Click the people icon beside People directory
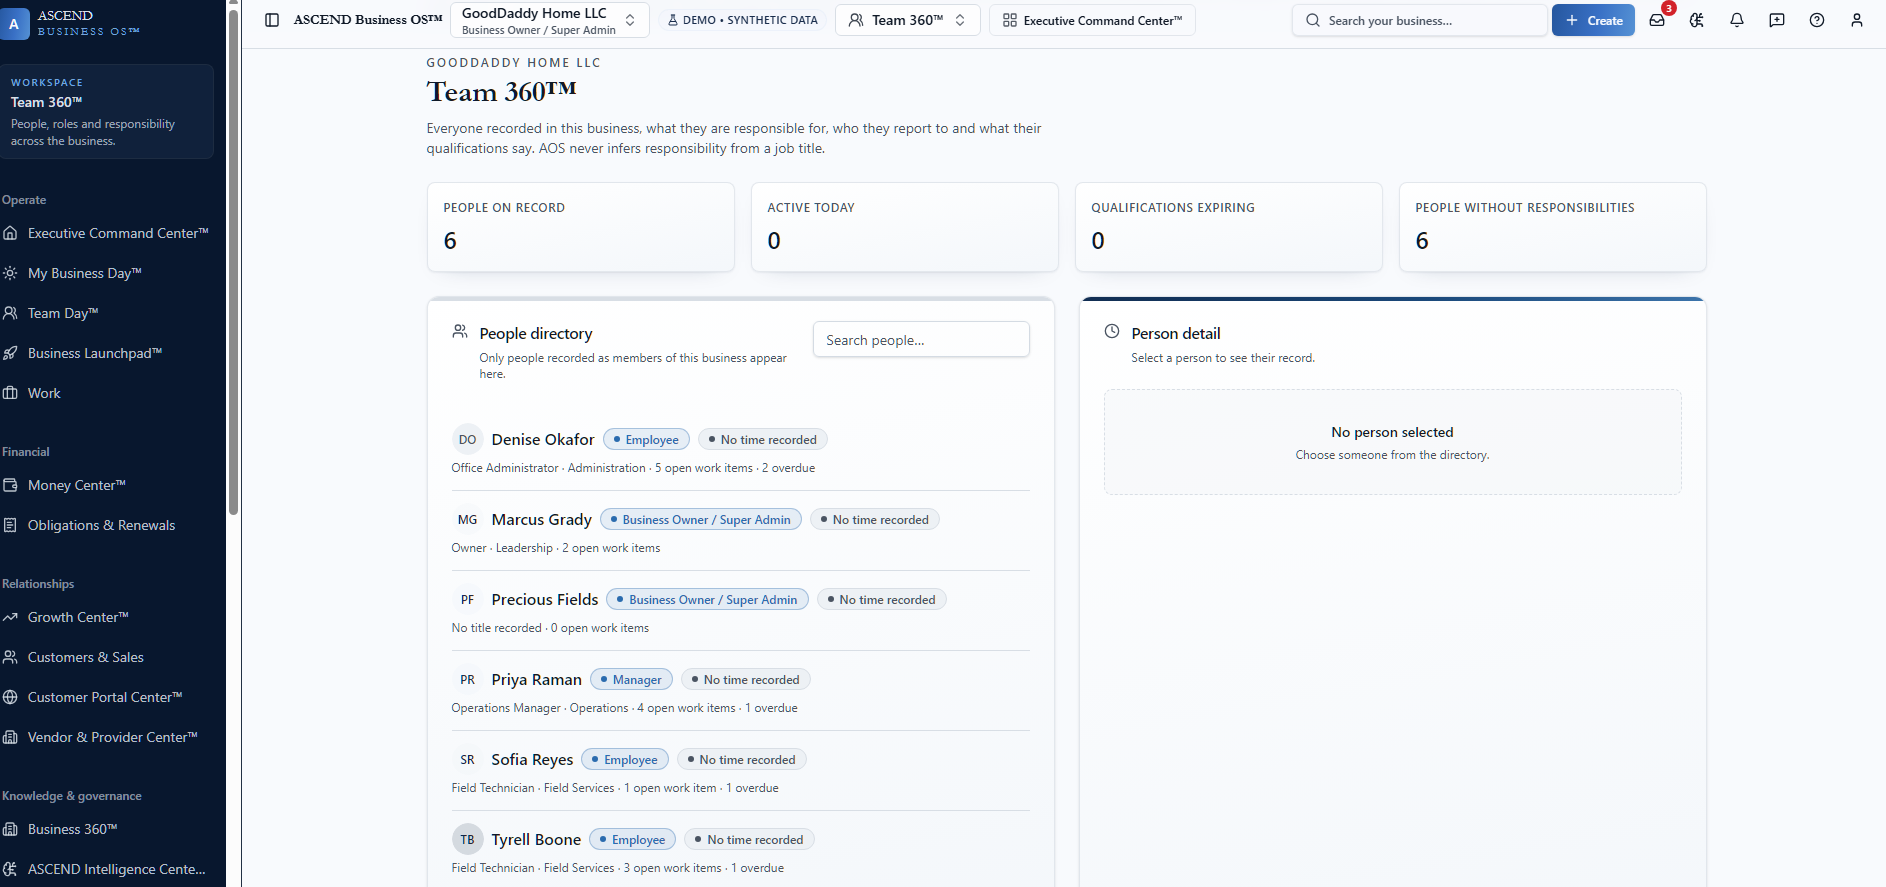Screen dimensions: 1886x887 point(460,331)
